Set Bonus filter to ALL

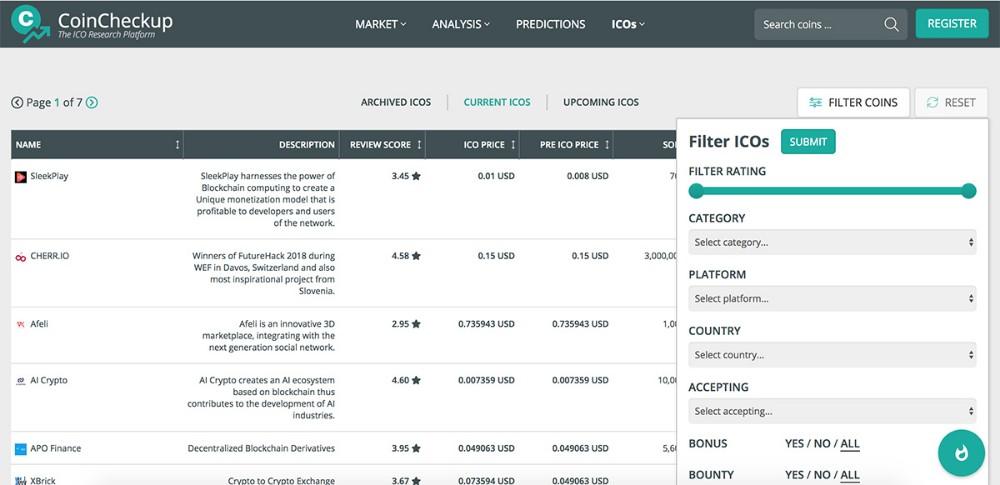(849, 444)
